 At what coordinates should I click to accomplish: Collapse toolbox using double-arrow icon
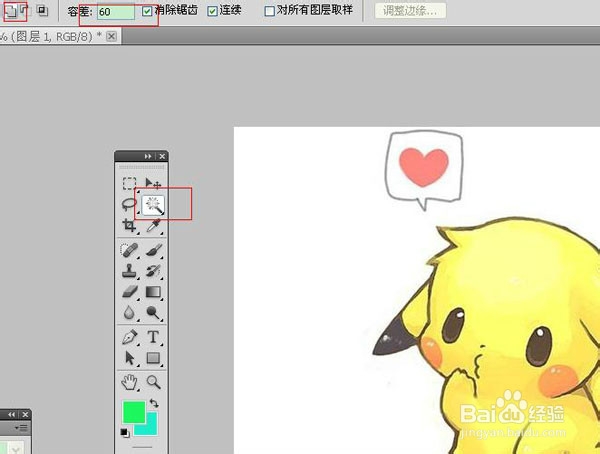[148, 156]
